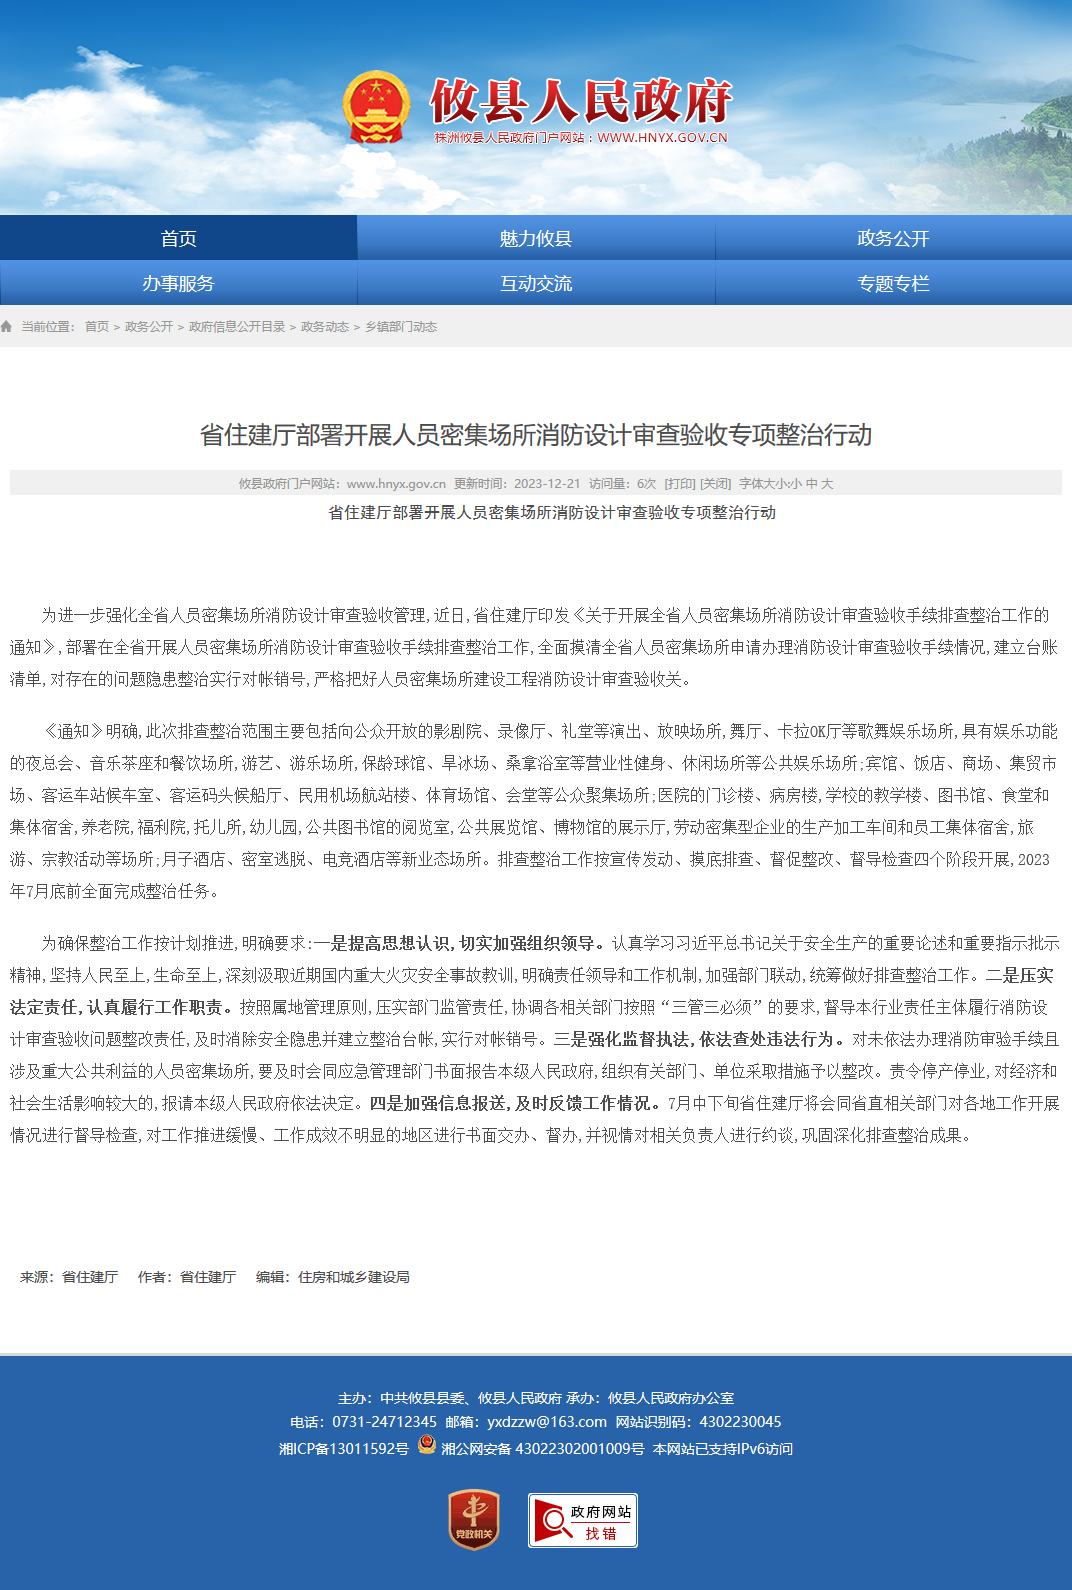Click the police badge icon in footer
This screenshot has height=1590, width=1072.
(x=426, y=1445)
